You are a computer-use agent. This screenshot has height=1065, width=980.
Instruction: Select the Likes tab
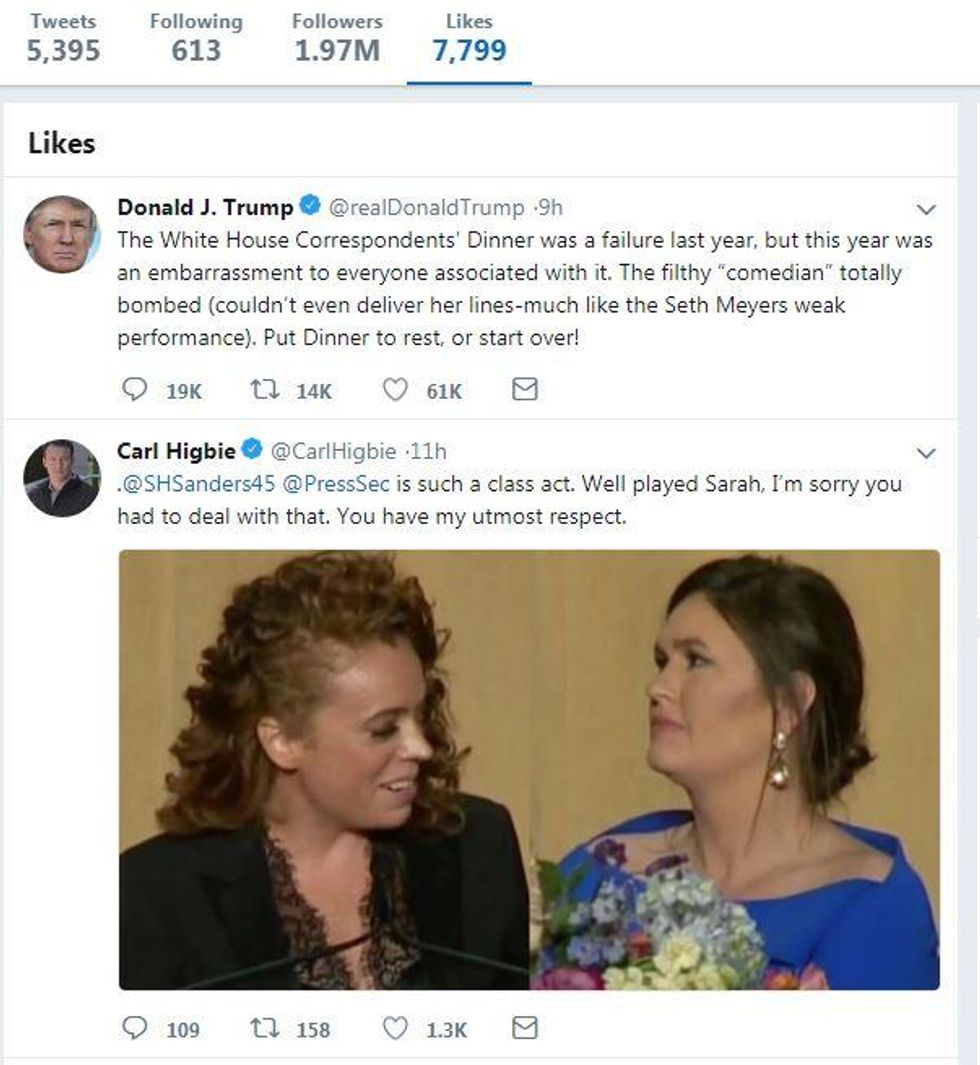[x=469, y=39]
